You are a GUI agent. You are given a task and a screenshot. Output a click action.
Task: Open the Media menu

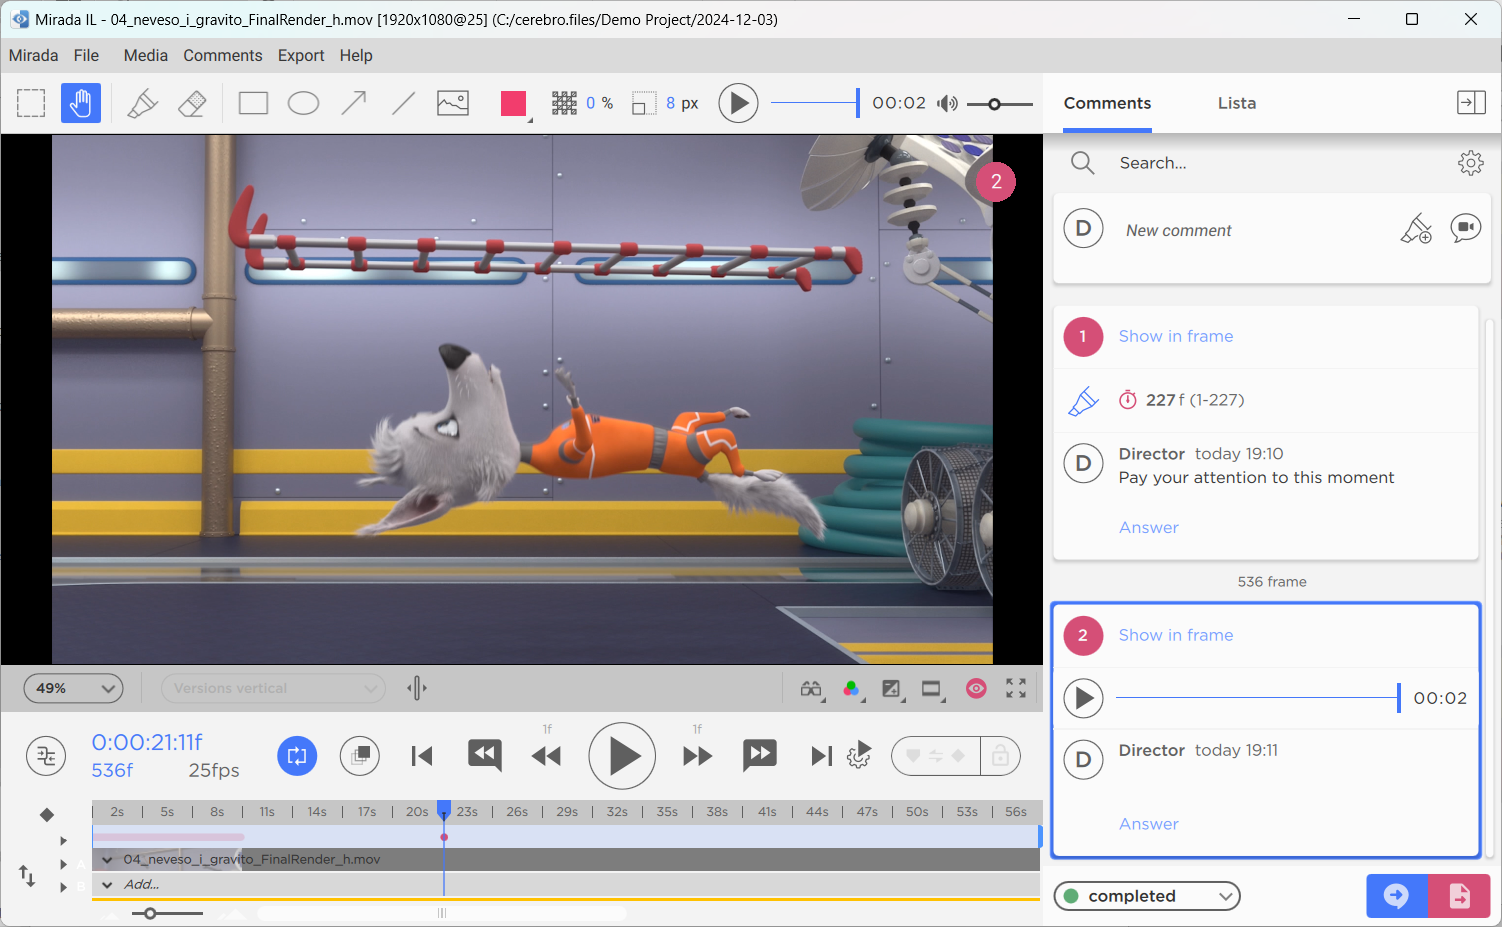[x=145, y=55]
